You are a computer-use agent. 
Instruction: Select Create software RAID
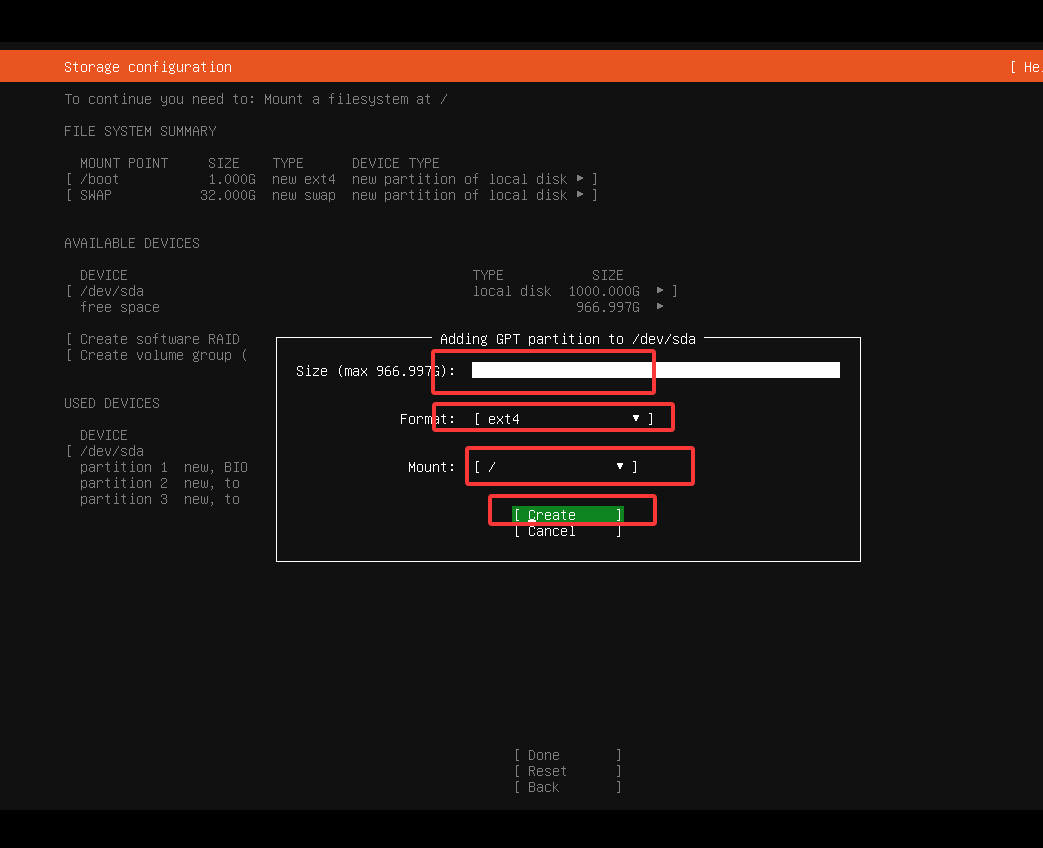click(x=152, y=339)
